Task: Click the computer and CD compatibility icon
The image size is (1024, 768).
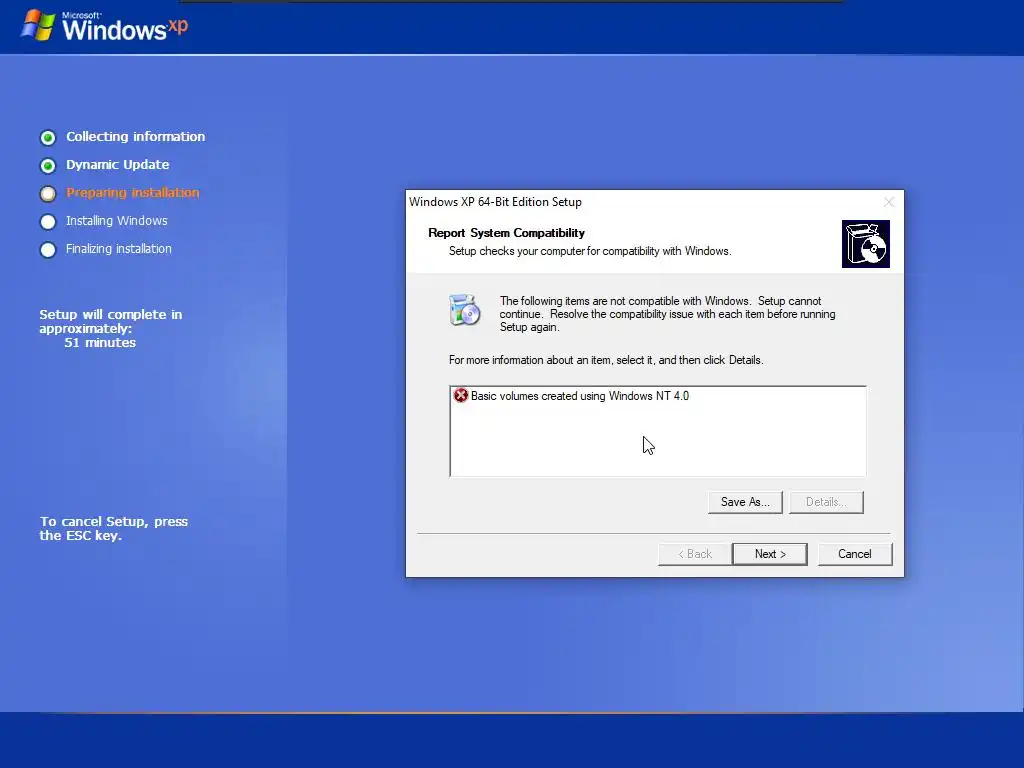Action: coord(464,310)
